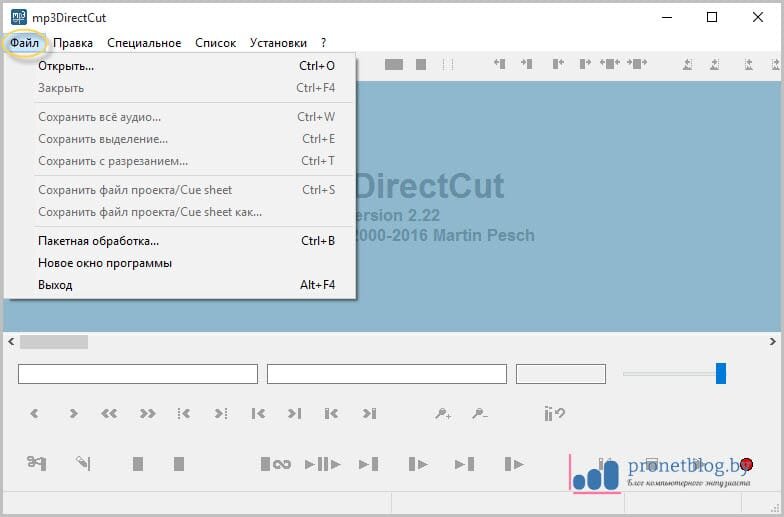Image resolution: width=784 pixels, height=517 pixels.
Task: Open the Специальное menu
Action: pos(144,43)
